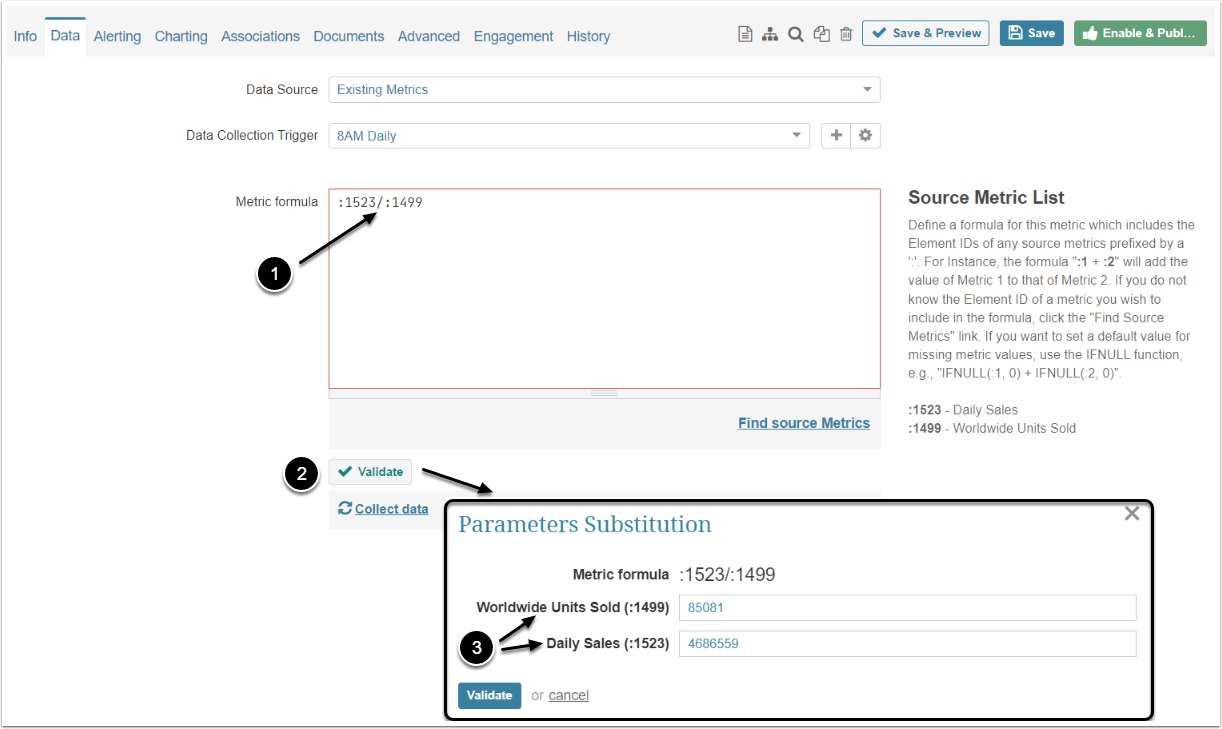Click the Collect data link
The width and height of the screenshot is (1222, 729).
click(x=383, y=509)
